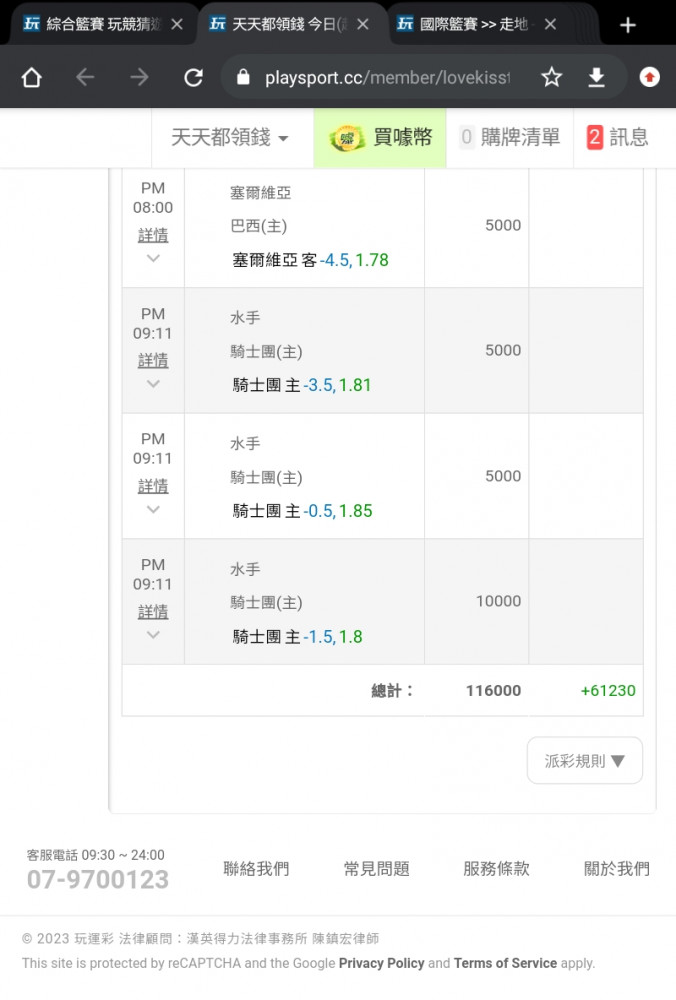Open the 常見問題 footer link
Image resolution: width=676 pixels, height=1000 pixels.
(376, 868)
